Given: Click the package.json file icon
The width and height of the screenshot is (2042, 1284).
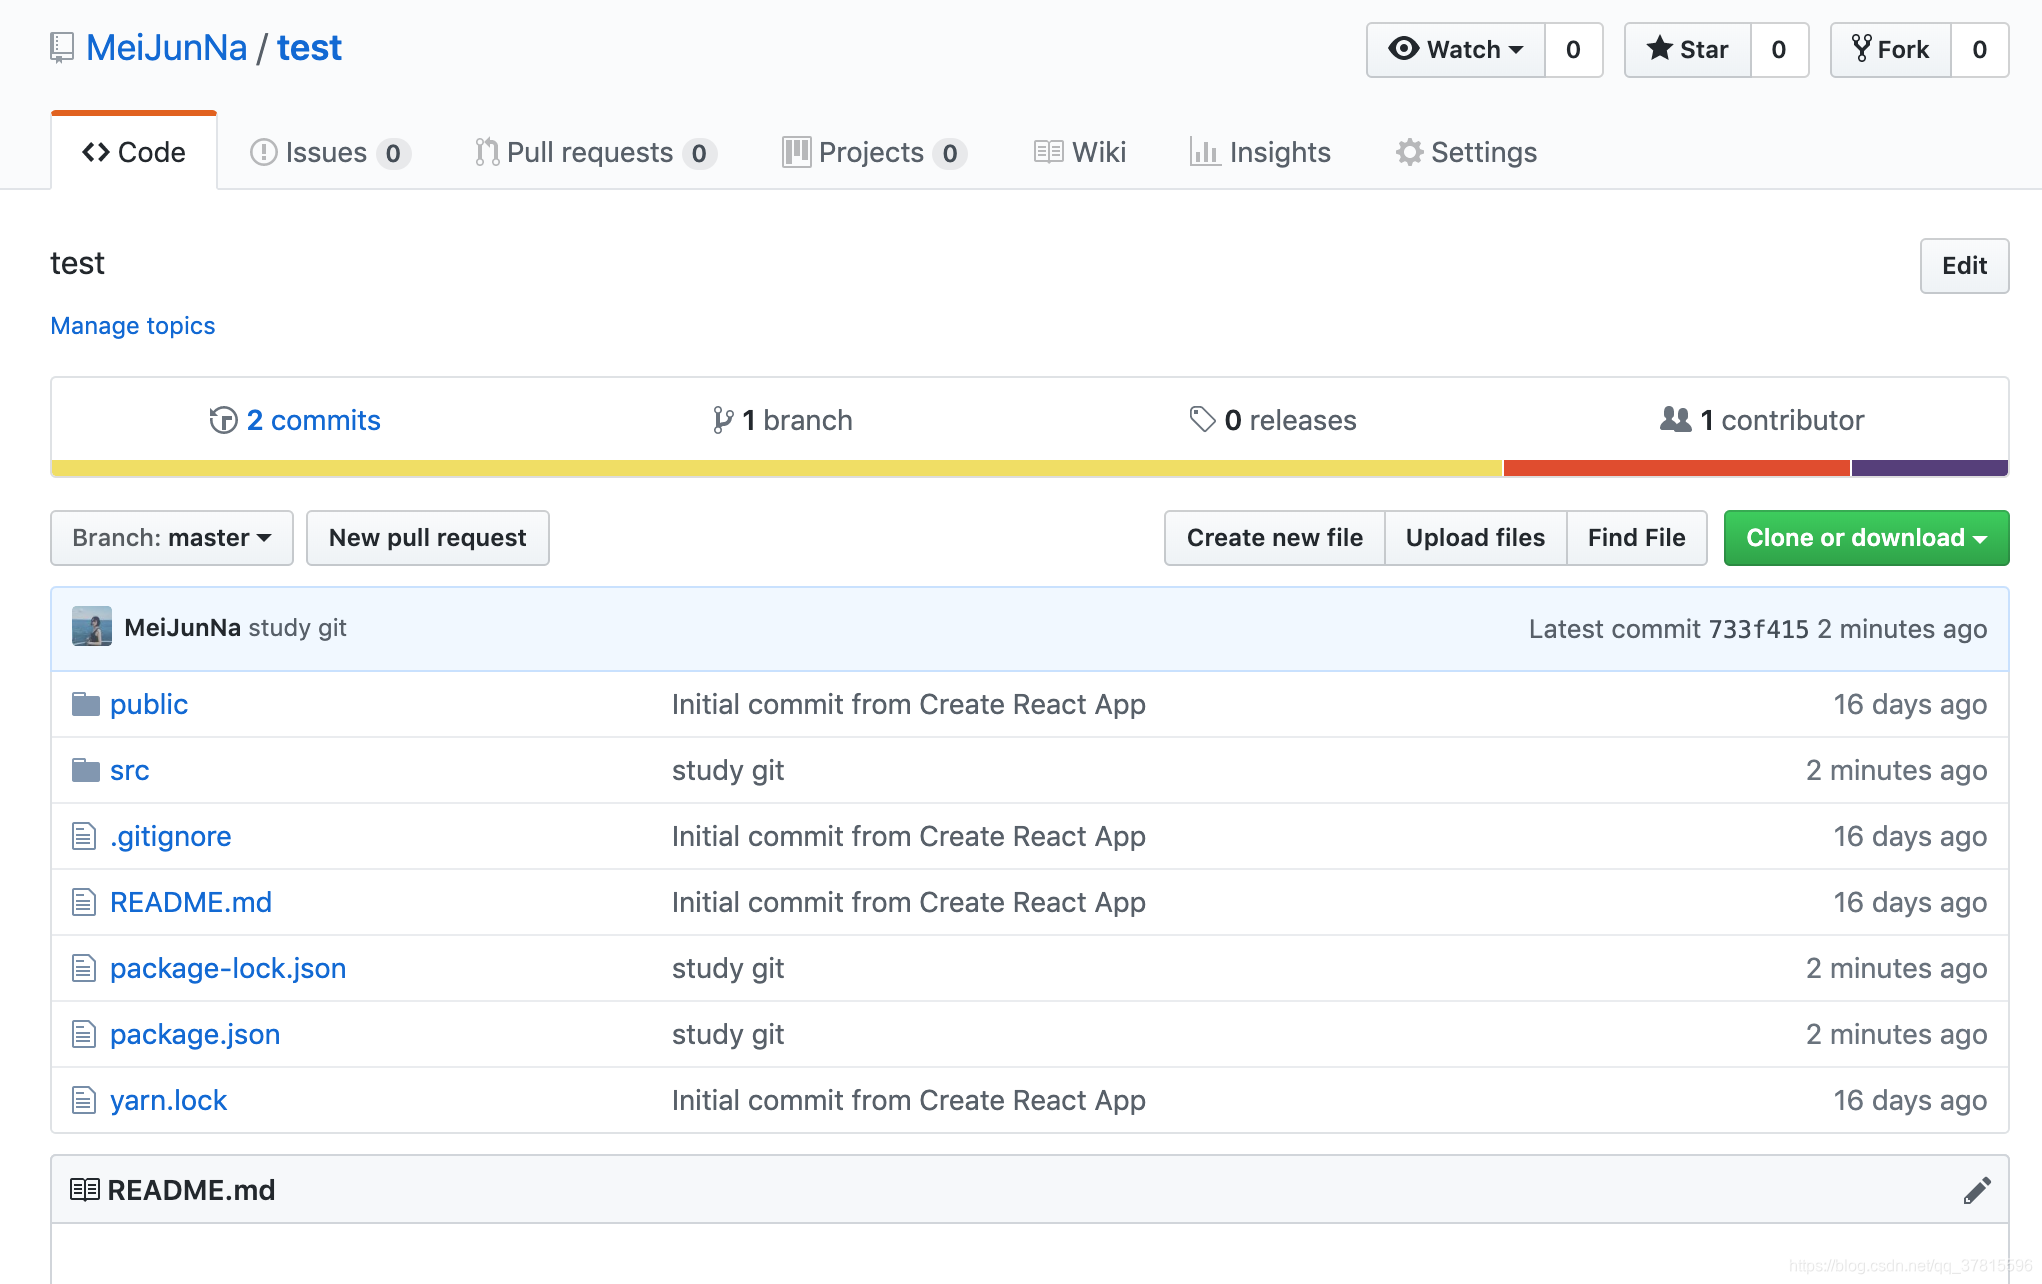Looking at the screenshot, I should pyautogui.click(x=84, y=1034).
